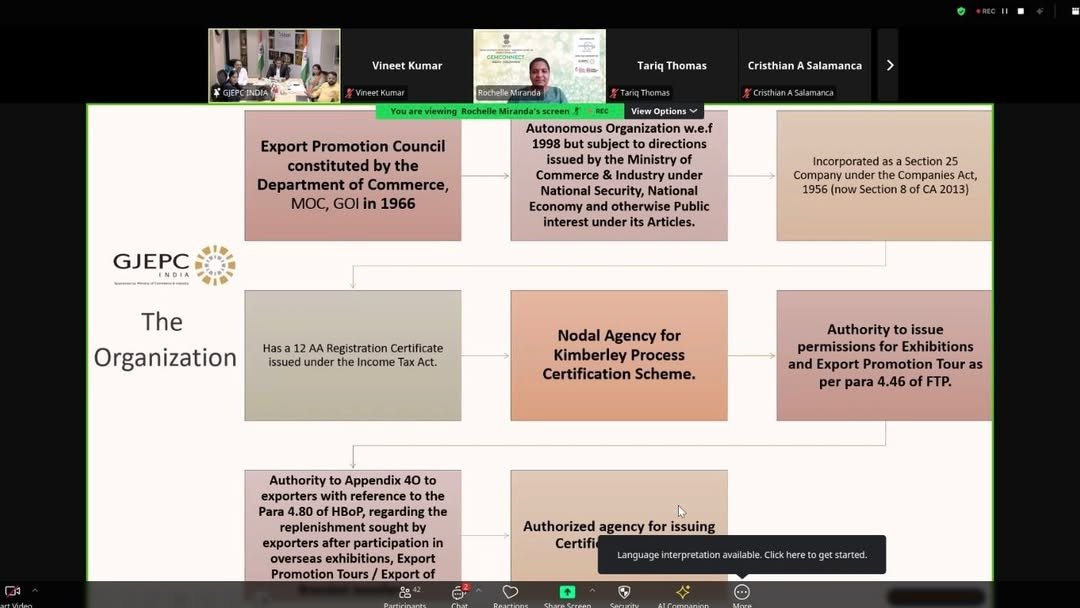Click the green encryption shield icon

coord(961,11)
